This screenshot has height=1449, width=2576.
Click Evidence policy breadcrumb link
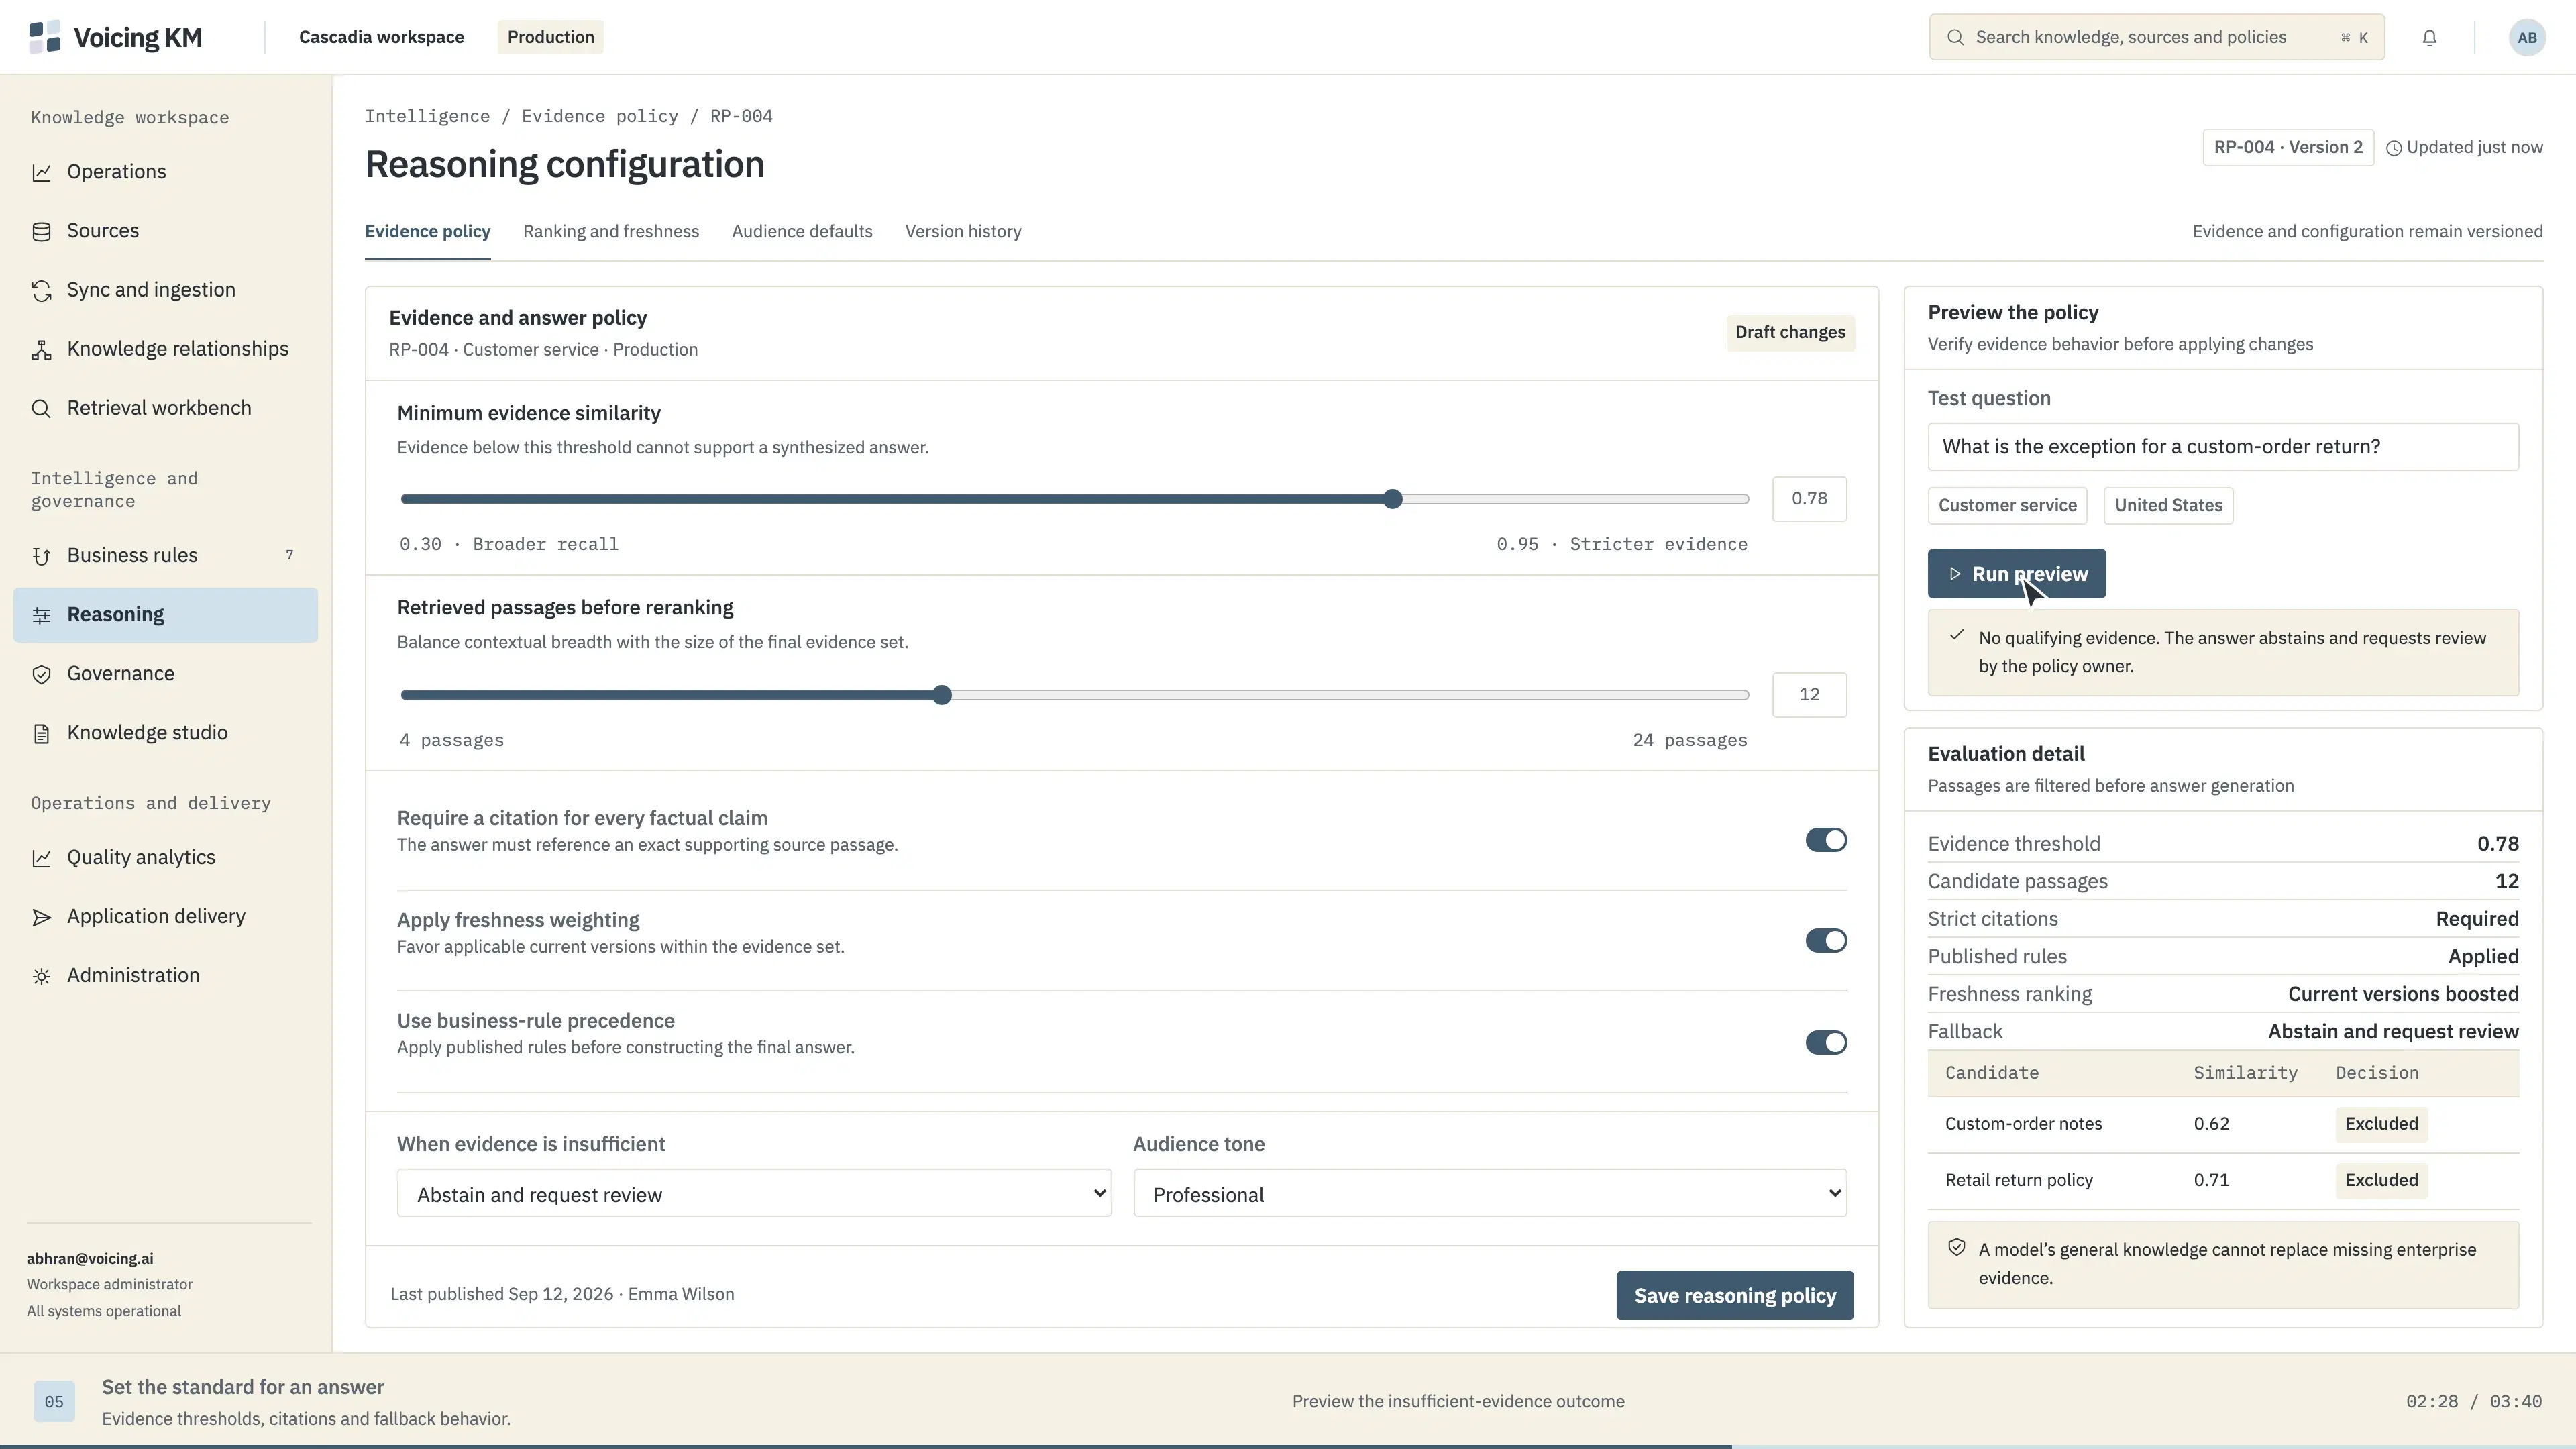599,116
